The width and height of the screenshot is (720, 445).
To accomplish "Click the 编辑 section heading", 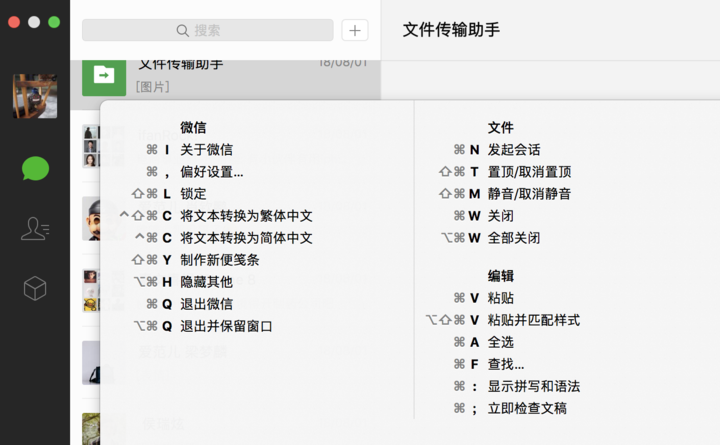I will (x=501, y=276).
